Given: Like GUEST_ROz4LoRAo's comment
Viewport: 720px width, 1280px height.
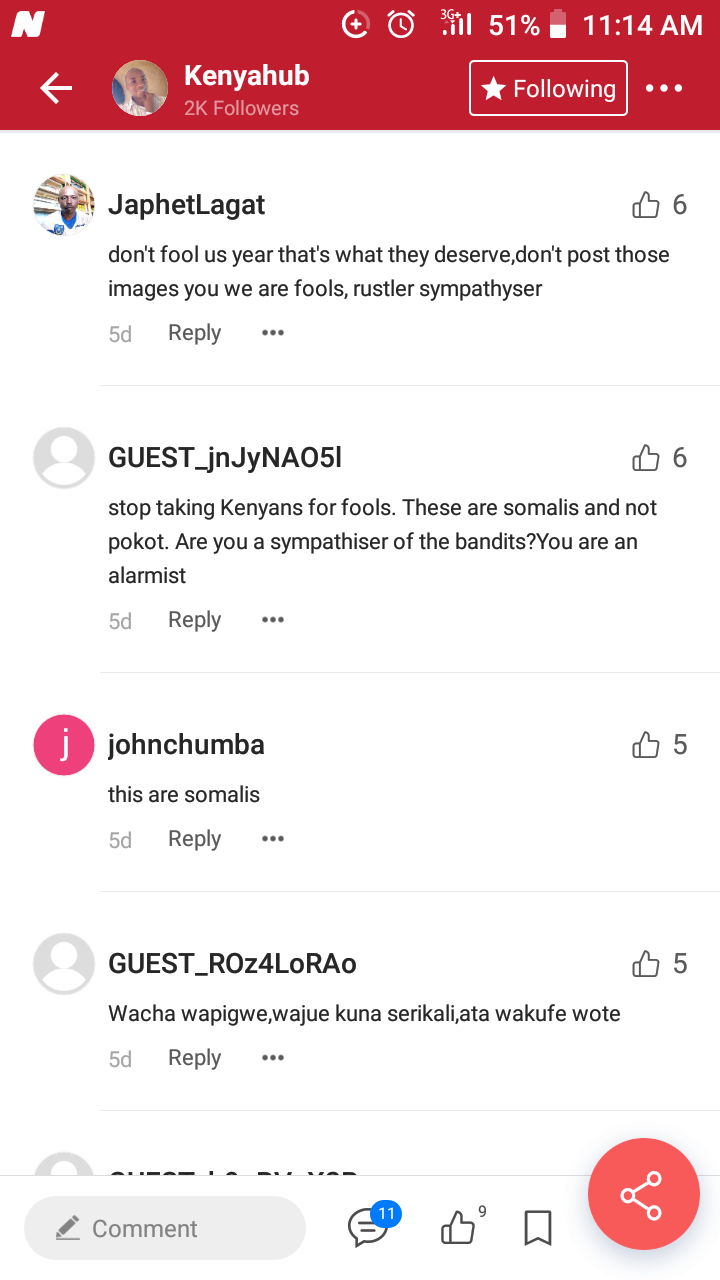Looking at the screenshot, I should point(646,964).
